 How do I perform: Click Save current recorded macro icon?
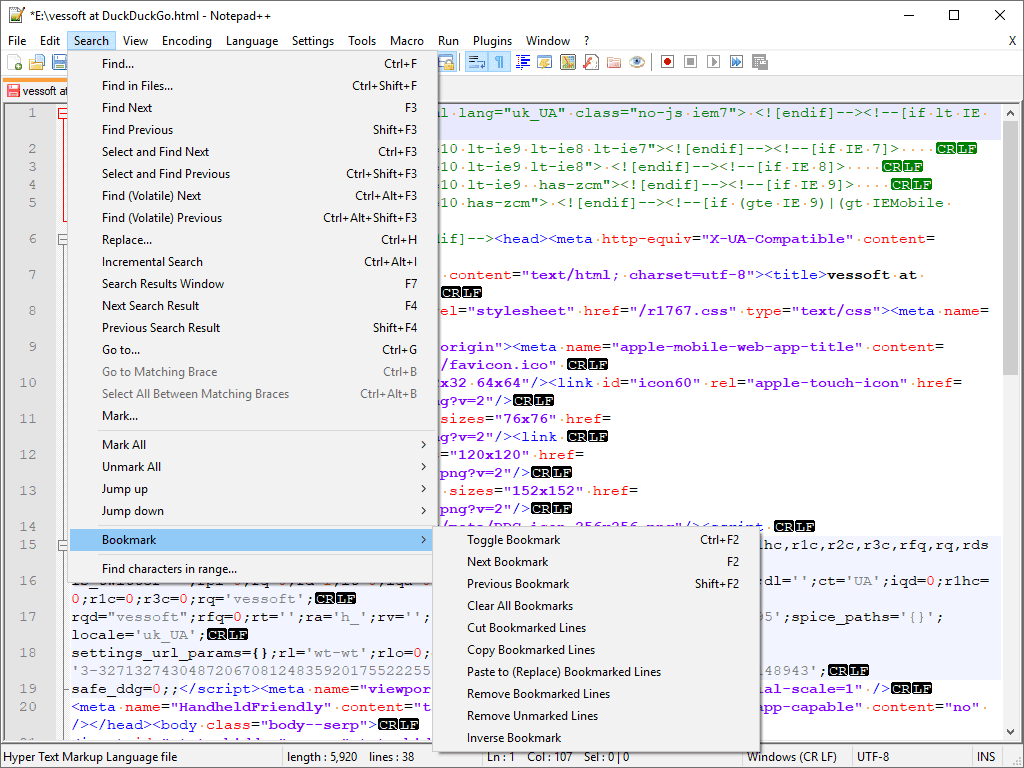760,62
